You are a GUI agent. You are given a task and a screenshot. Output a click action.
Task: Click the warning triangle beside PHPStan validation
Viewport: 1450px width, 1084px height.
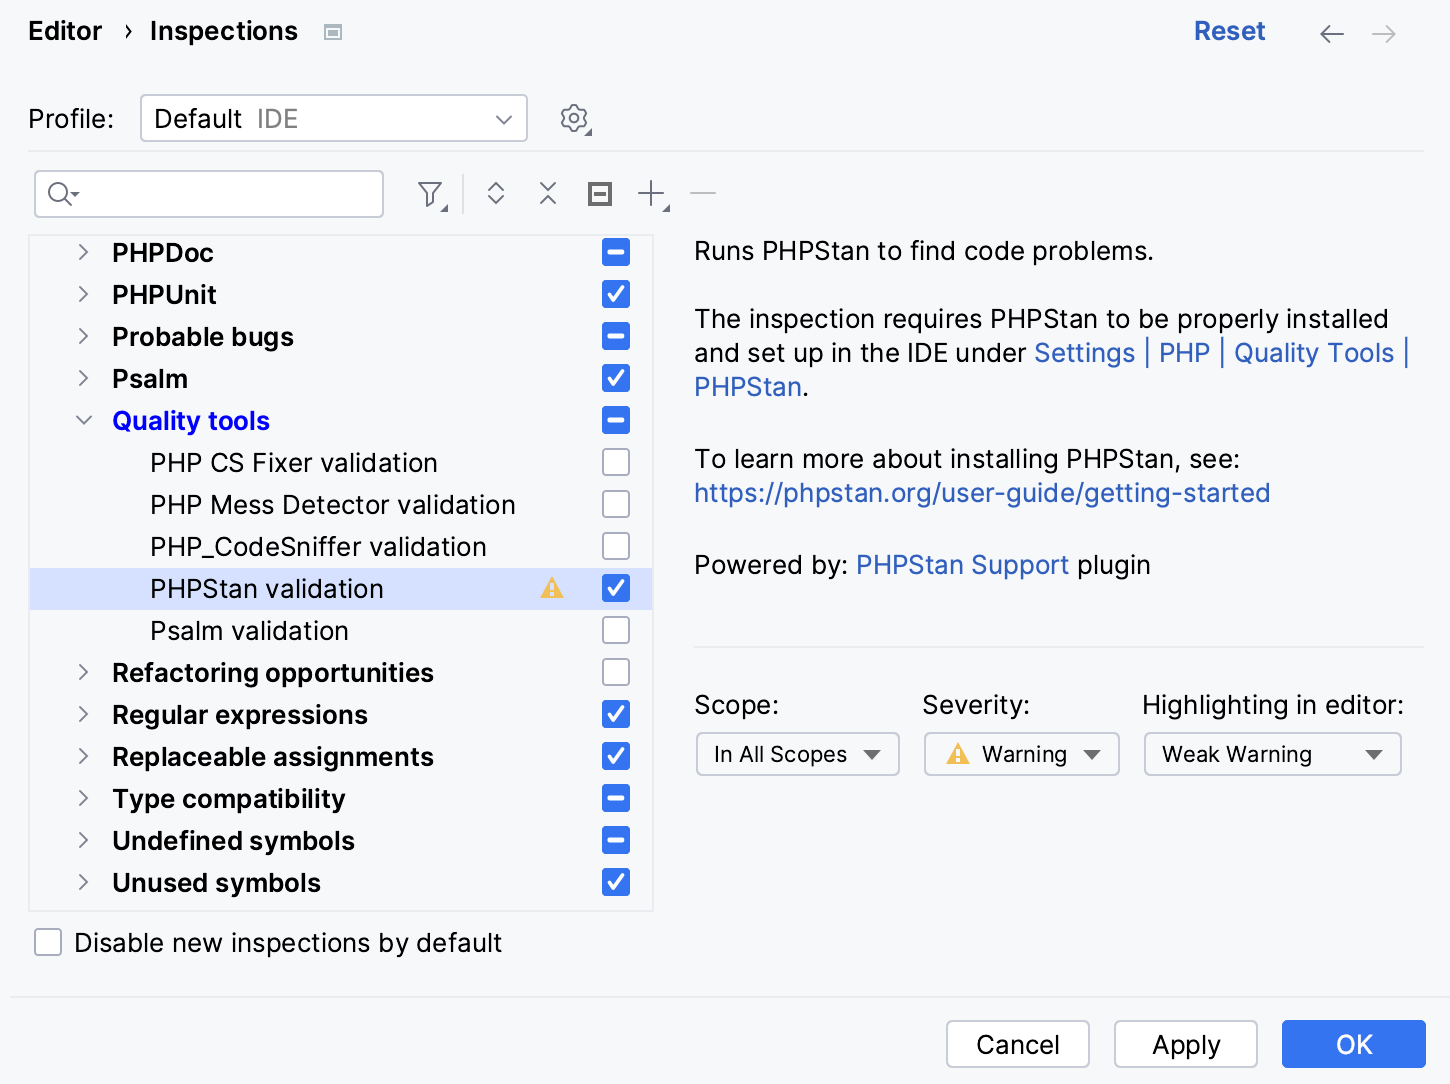[x=551, y=589]
